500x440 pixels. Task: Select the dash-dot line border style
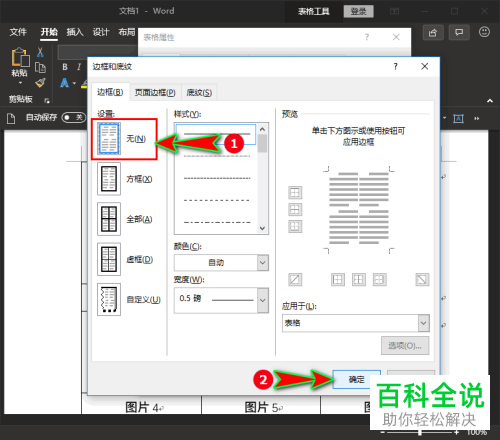217,222
